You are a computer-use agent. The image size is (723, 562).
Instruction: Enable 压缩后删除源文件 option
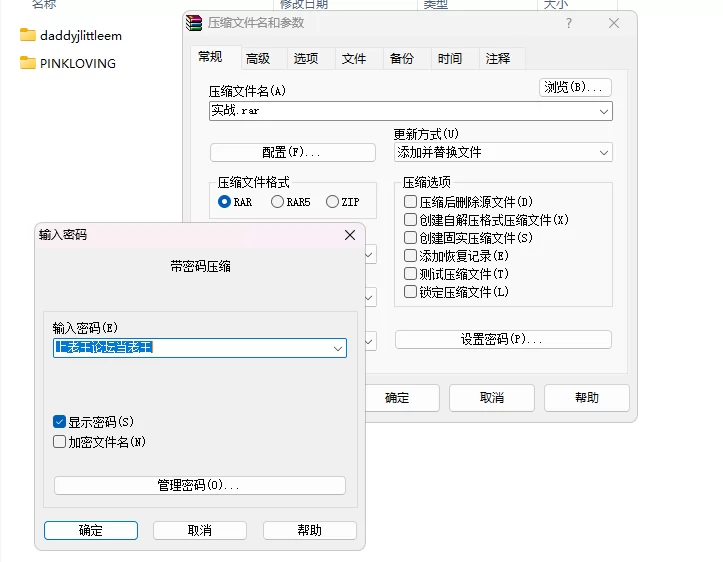pos(410,202)
